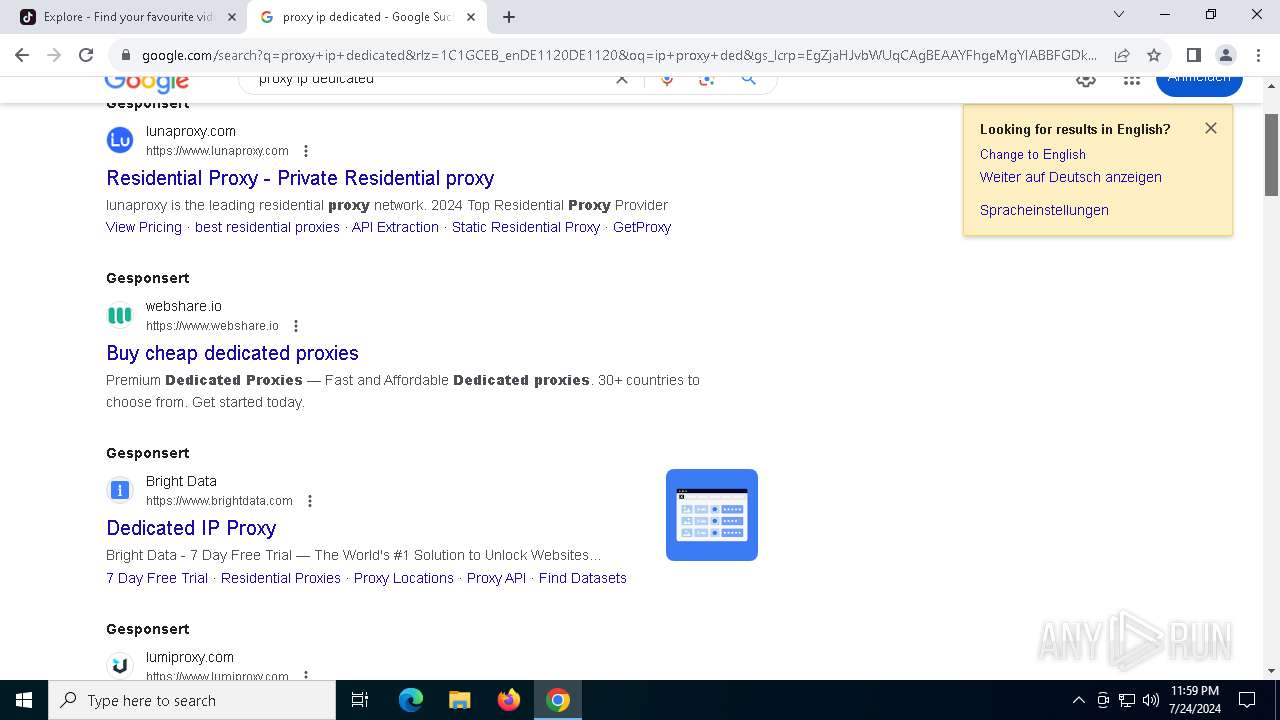The image size is (1280, 720).
Task: Open Residential Proxies sitelink
Action: 281,578
